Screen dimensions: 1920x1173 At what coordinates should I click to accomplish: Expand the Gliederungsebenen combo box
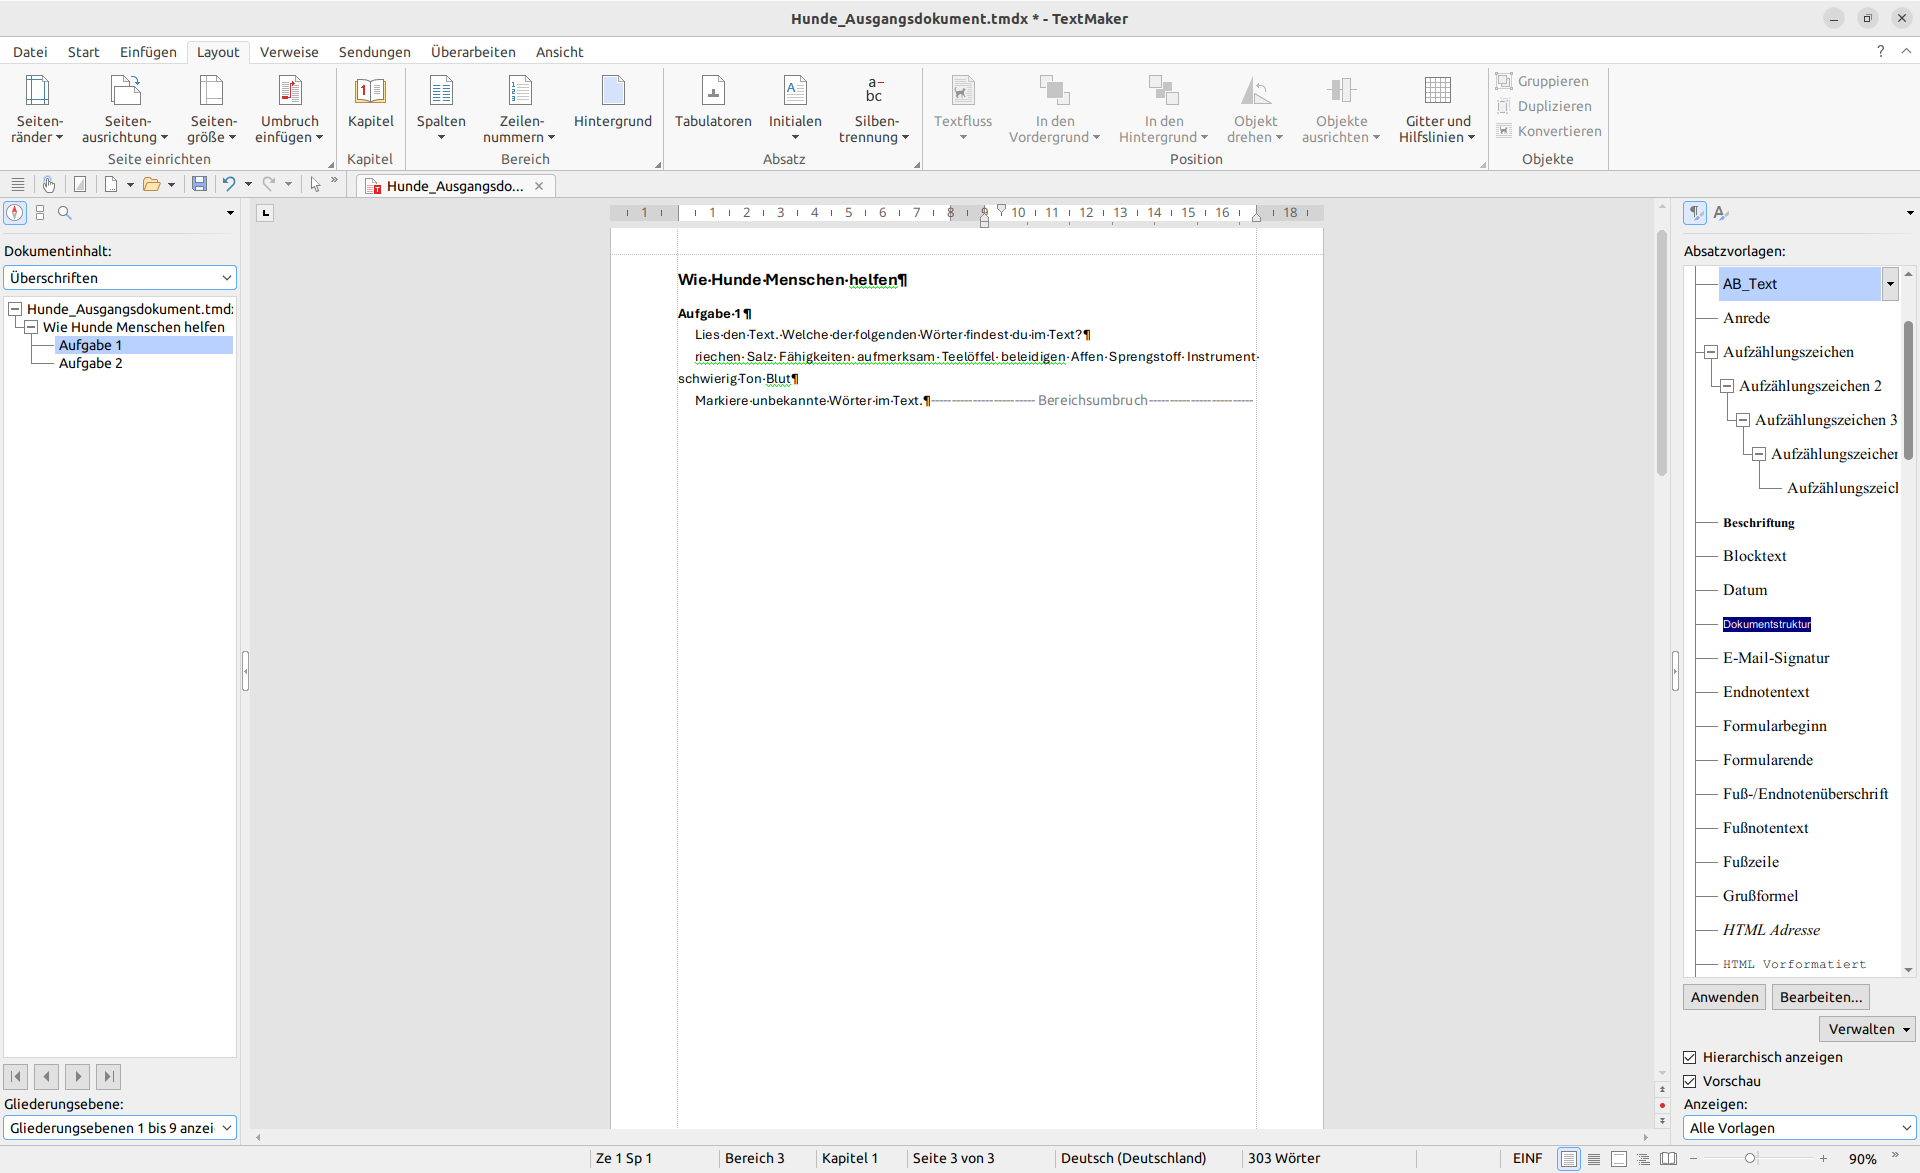click(120, 1128)
